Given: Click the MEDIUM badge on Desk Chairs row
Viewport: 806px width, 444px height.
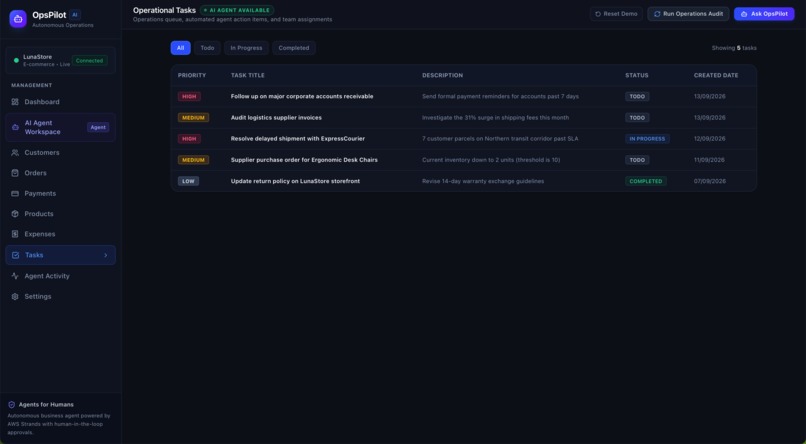Looking at the screenshot, I should tap(193, 160).
